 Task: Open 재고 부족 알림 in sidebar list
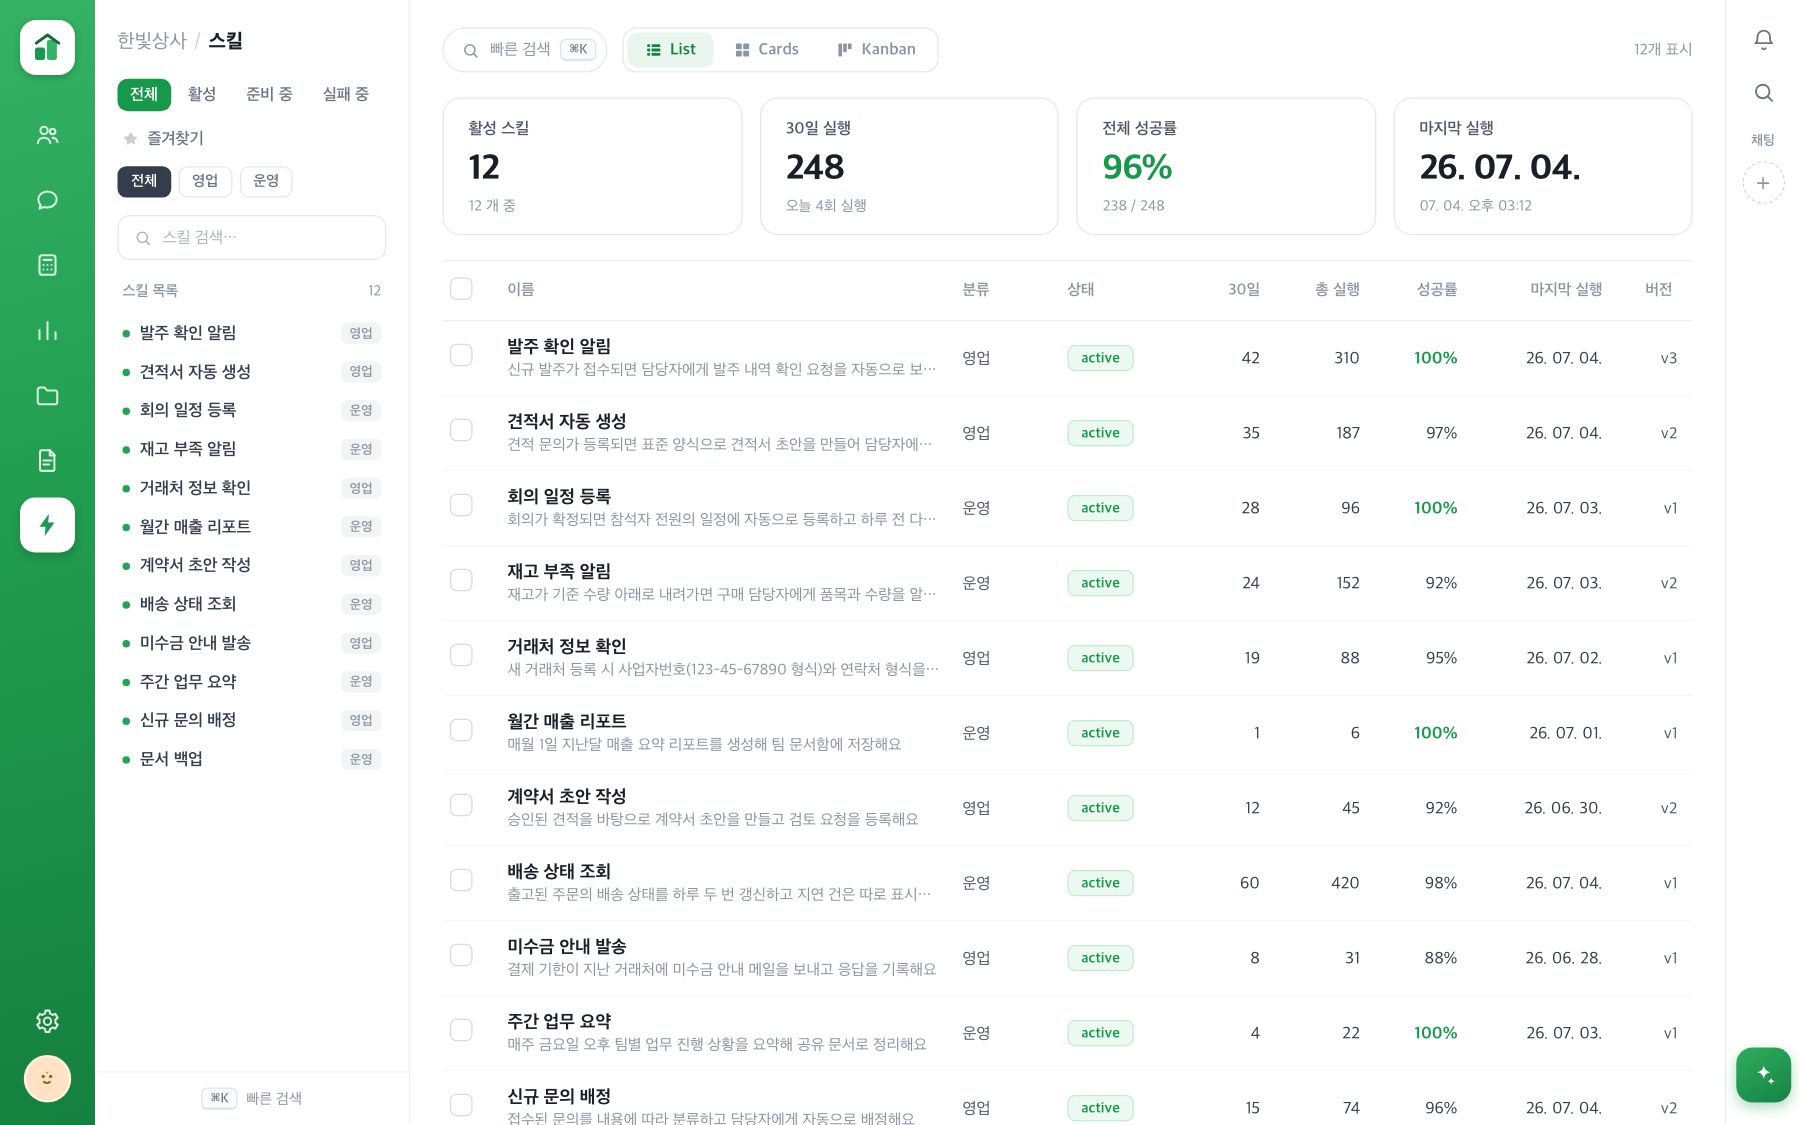(x=252, y=449)
